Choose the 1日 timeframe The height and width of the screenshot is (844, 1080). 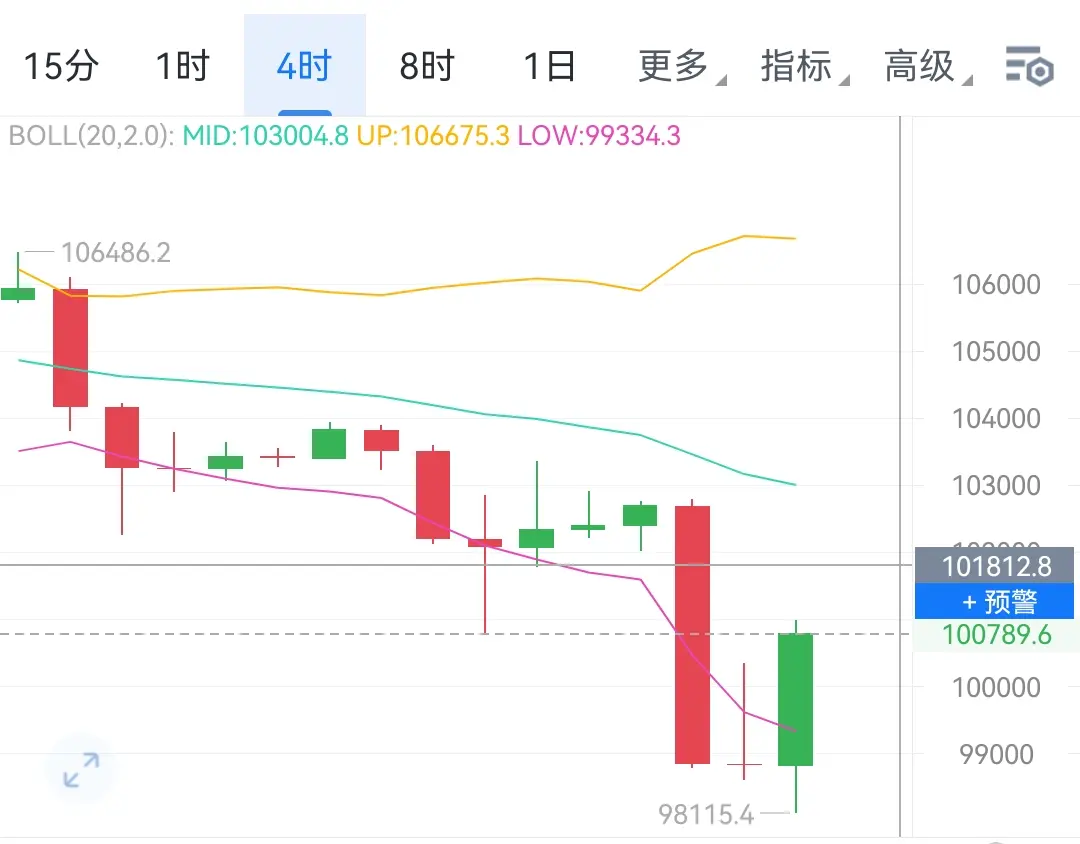pyautogui.click(x=549, y=66)
